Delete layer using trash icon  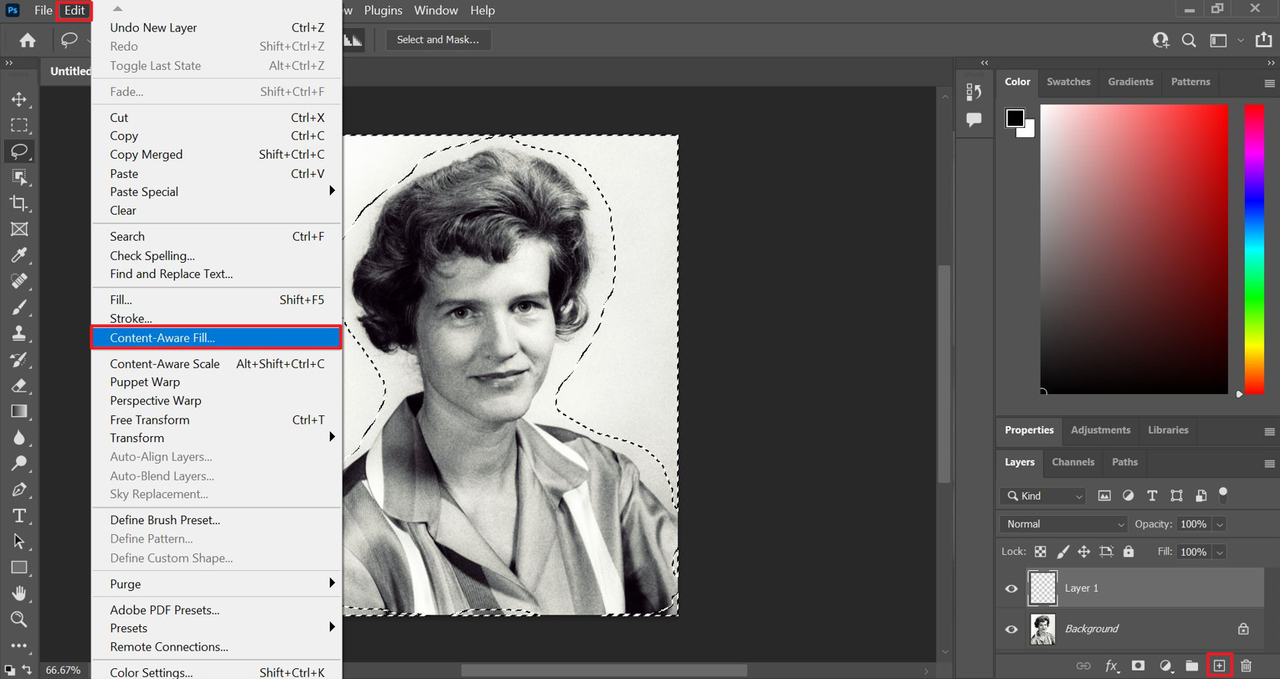point(1246,665)
